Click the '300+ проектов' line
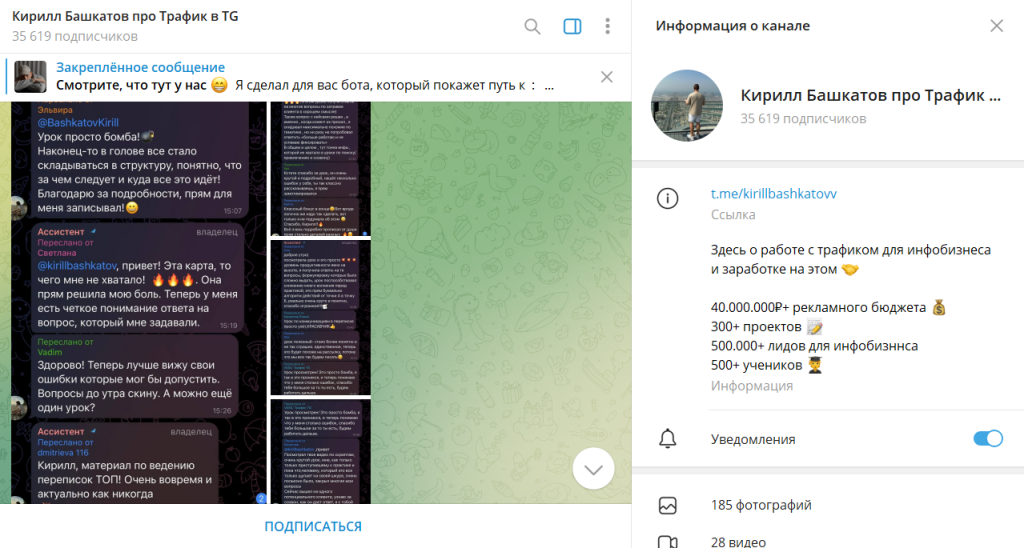 (767, 327)
